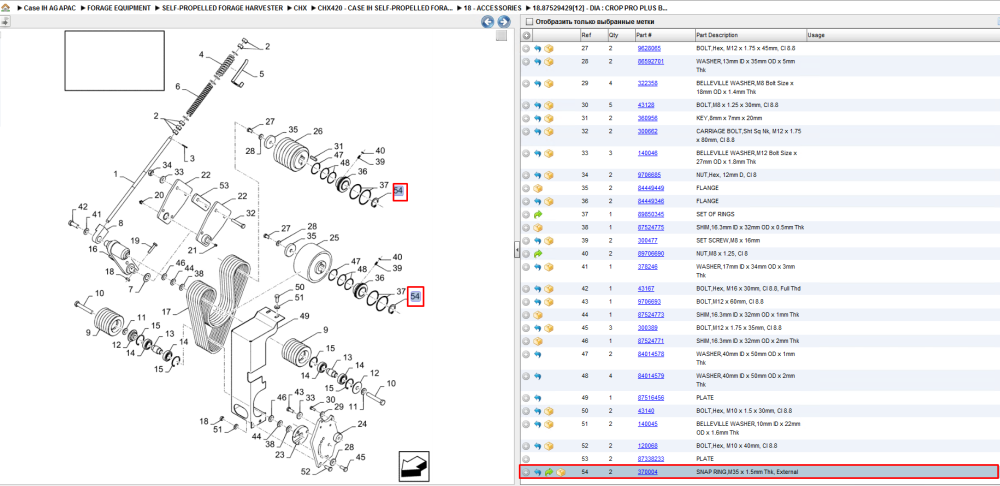Click the blue arrow icon in Ref 54 row
The height and width of the screenshot is (486, 1000).
tap(538, 472)
